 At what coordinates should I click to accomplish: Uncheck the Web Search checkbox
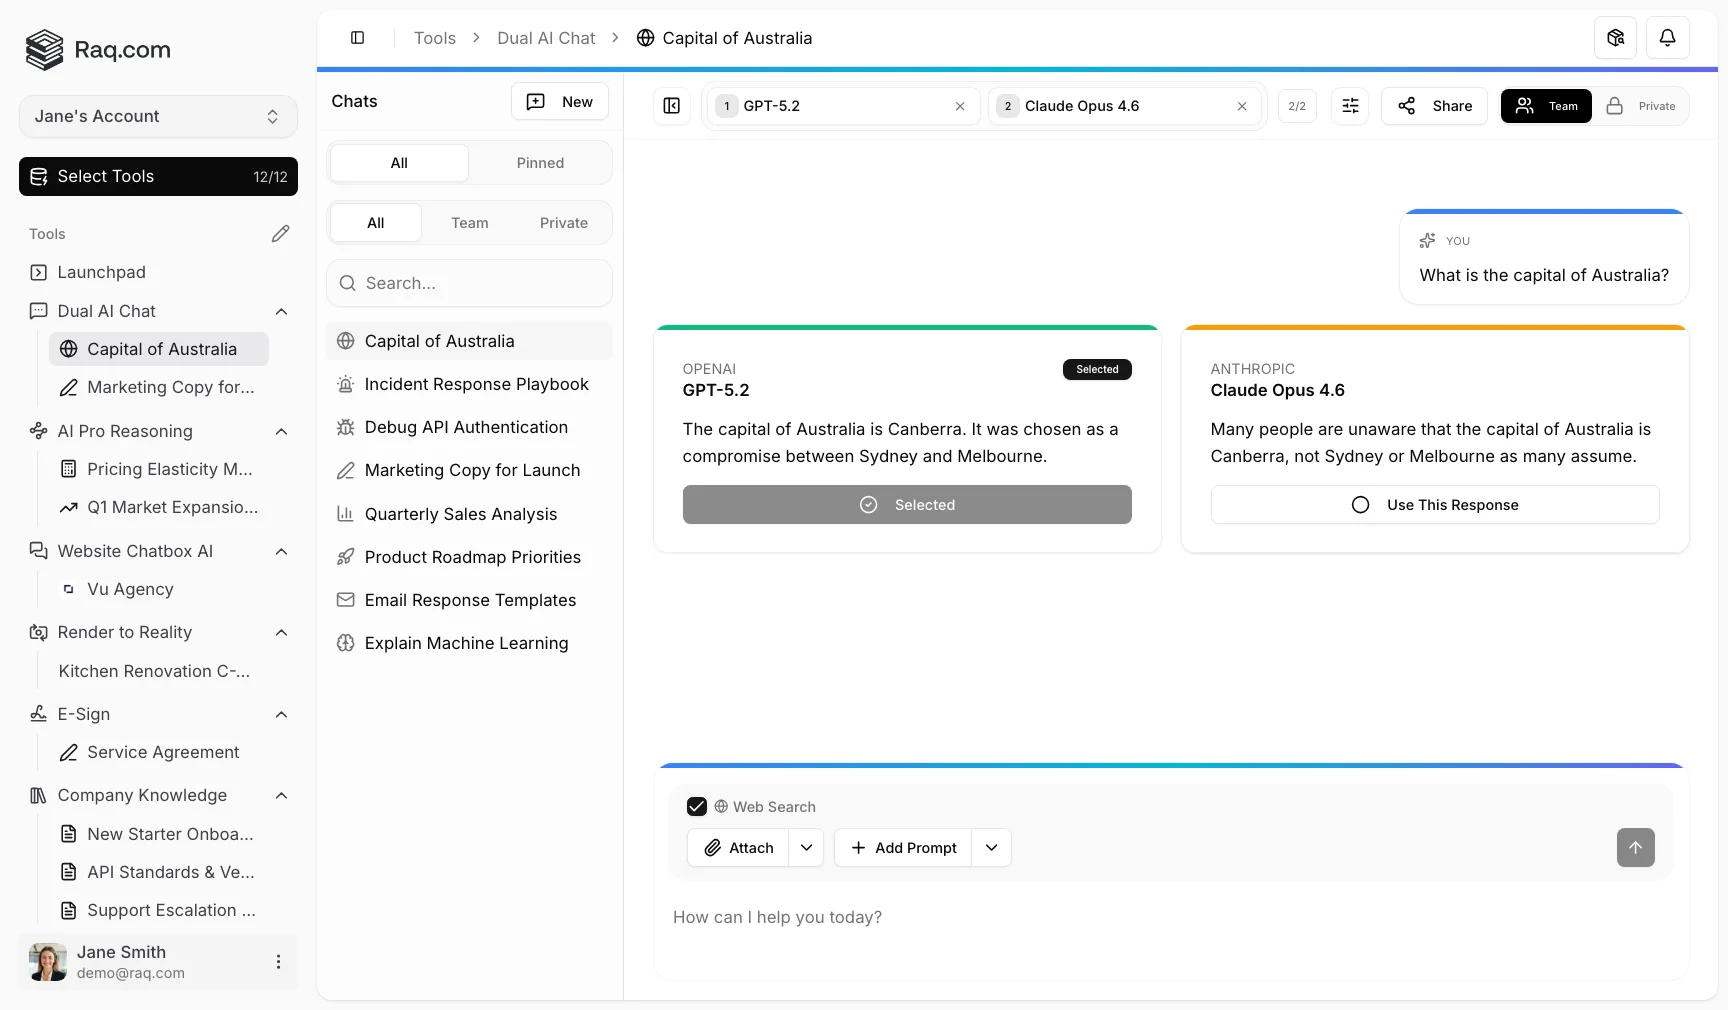697,807
